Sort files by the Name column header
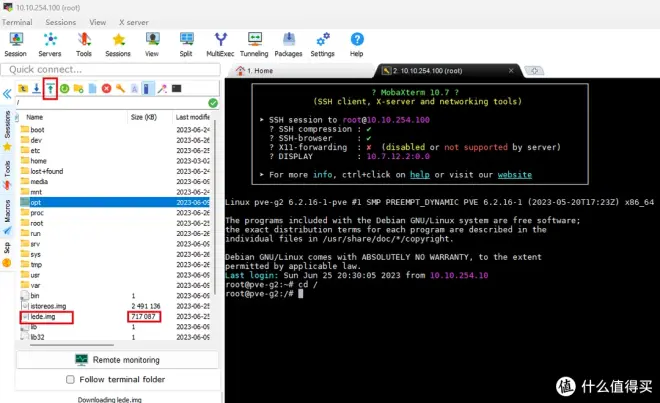 72,117
